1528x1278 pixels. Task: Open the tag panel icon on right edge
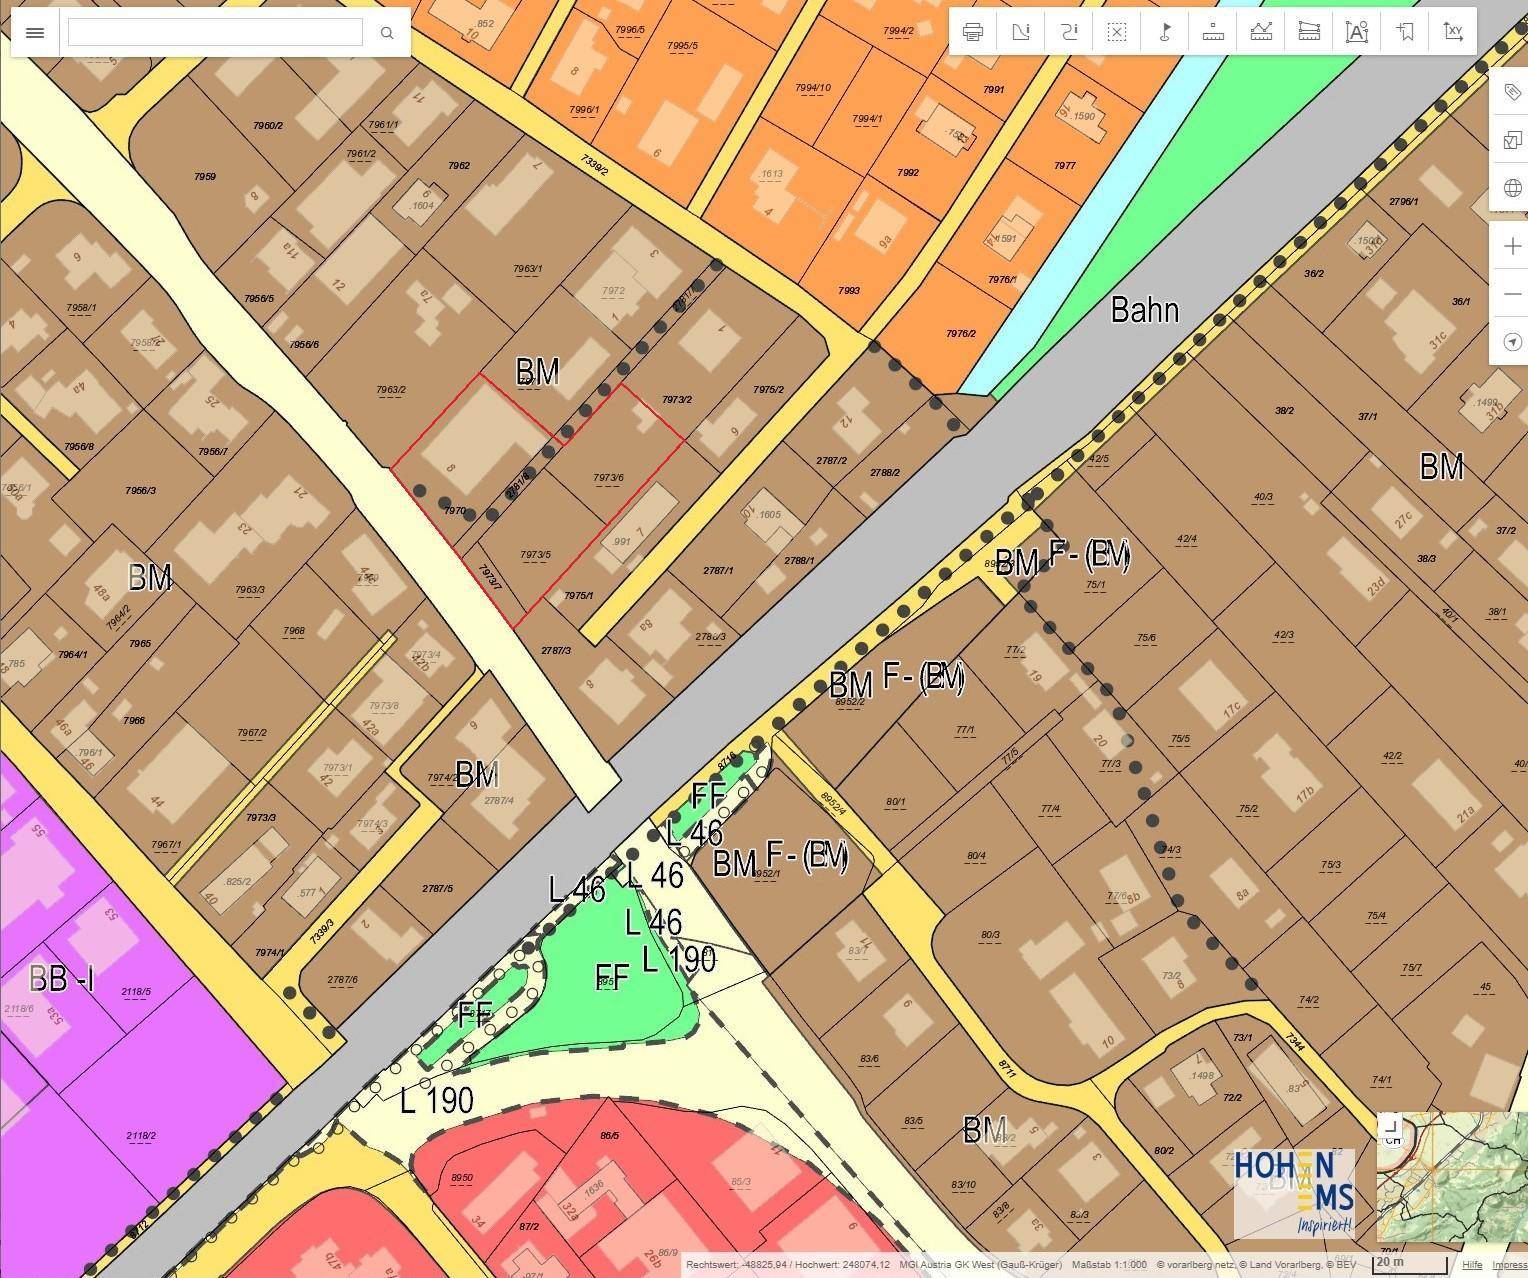click(1511, 92)
